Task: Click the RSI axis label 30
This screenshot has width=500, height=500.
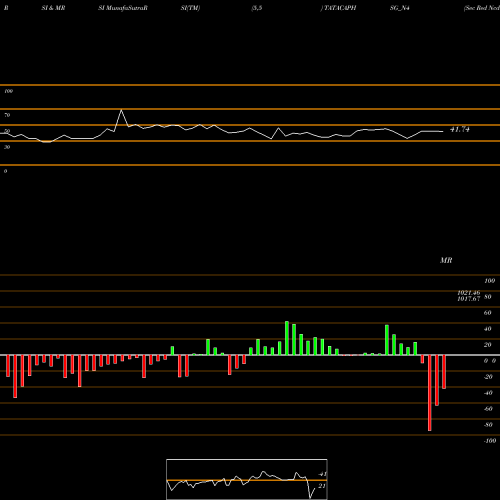Action: click(x=7, y=147)
